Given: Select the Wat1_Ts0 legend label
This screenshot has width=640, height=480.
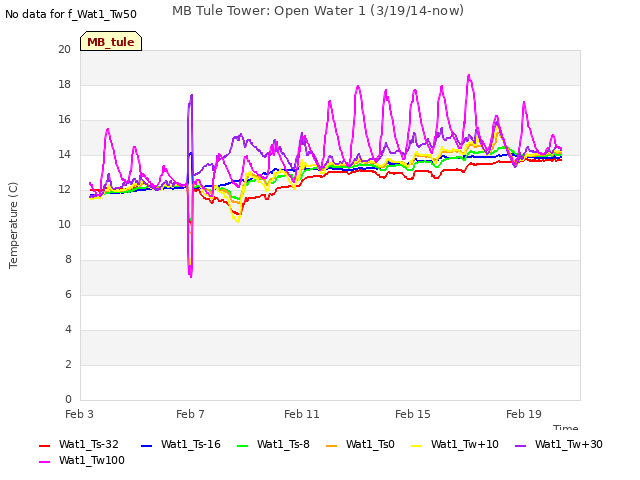Looking at the screenshot, I should tap(370, 444).
